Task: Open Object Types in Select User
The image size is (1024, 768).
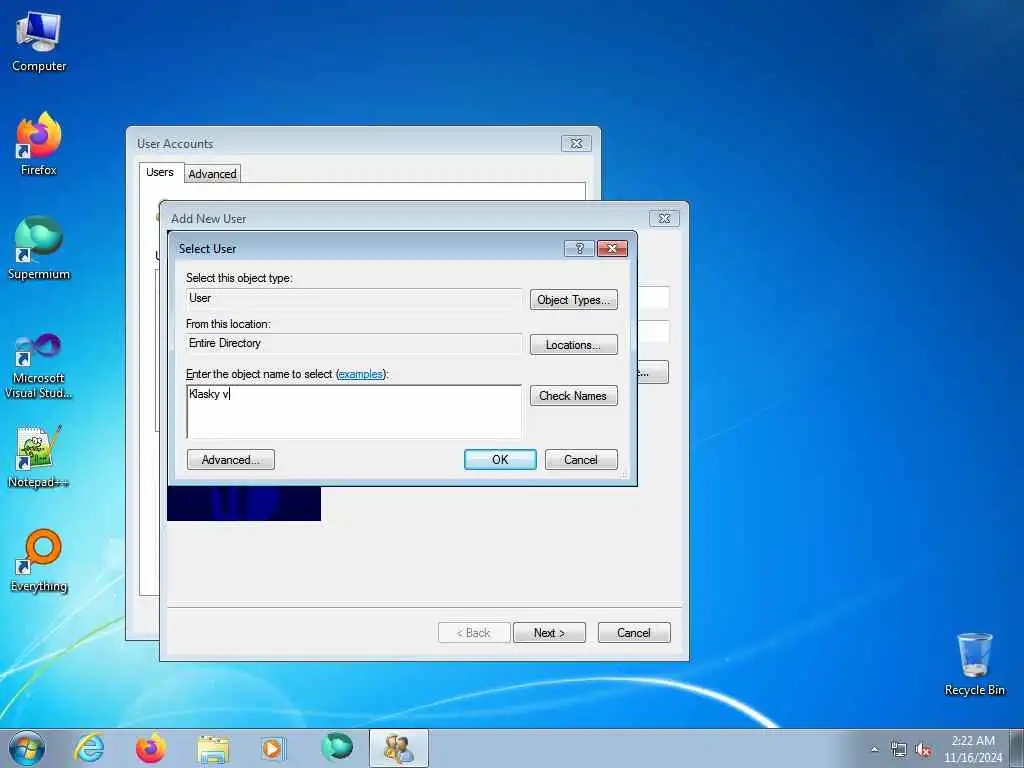Action: click(573, 300)
